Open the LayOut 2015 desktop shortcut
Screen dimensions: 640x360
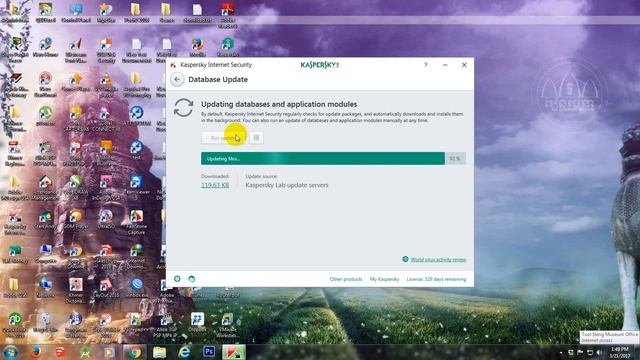point(106,288)
